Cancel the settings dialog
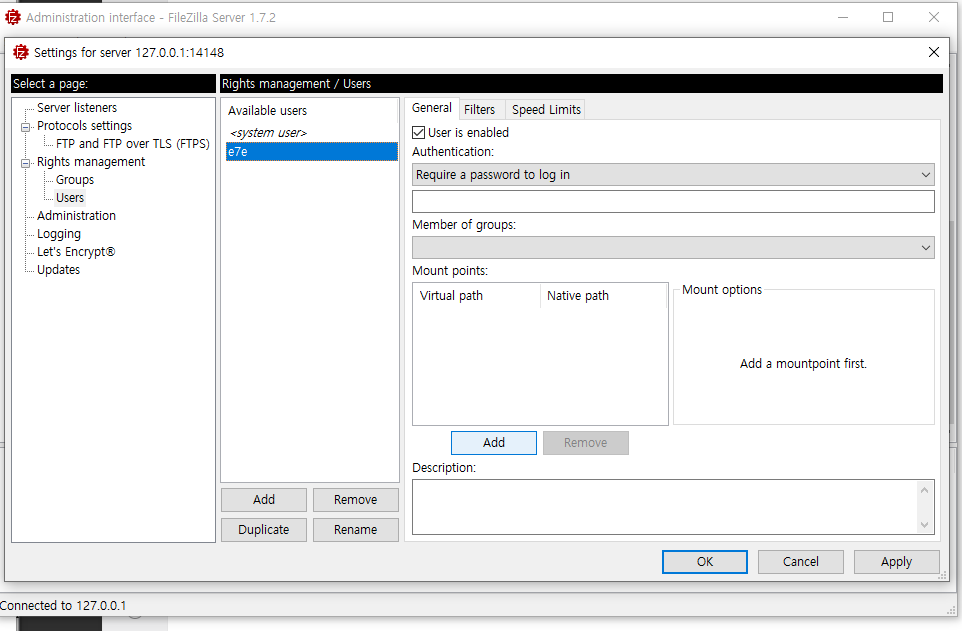The image size is (962, 631). 801,562
